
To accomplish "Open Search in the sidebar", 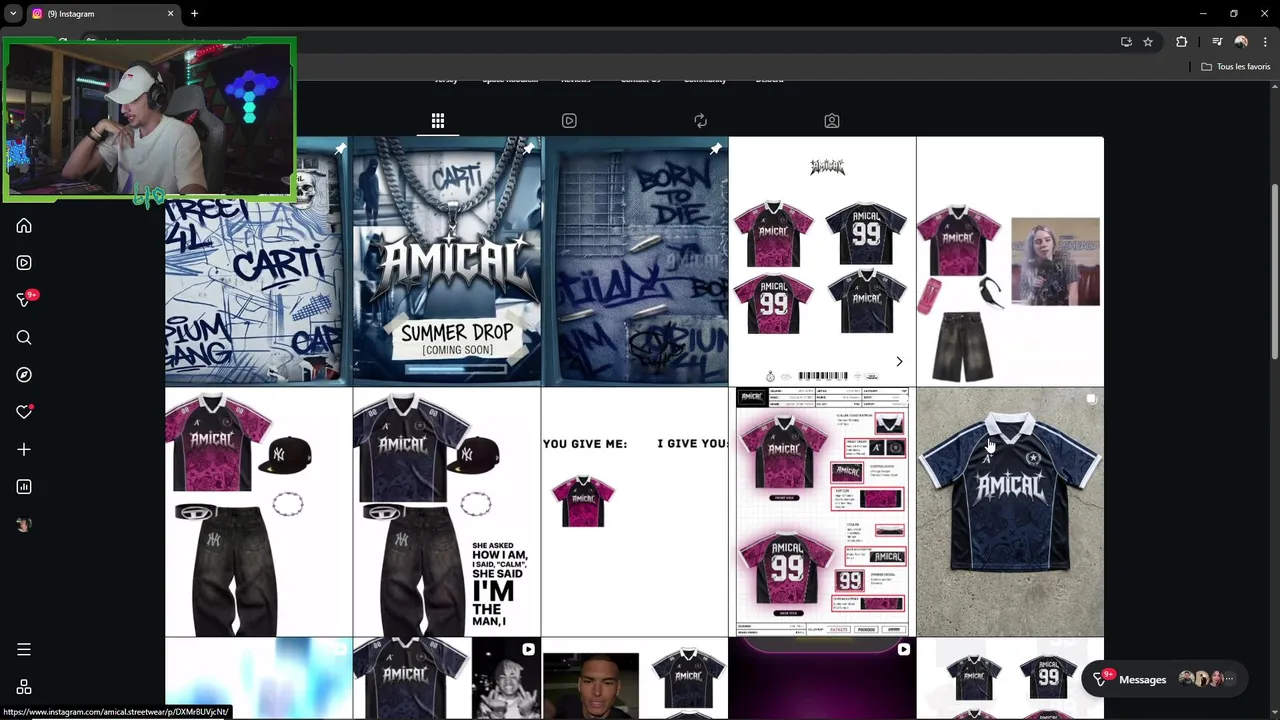I will (24, 338).
